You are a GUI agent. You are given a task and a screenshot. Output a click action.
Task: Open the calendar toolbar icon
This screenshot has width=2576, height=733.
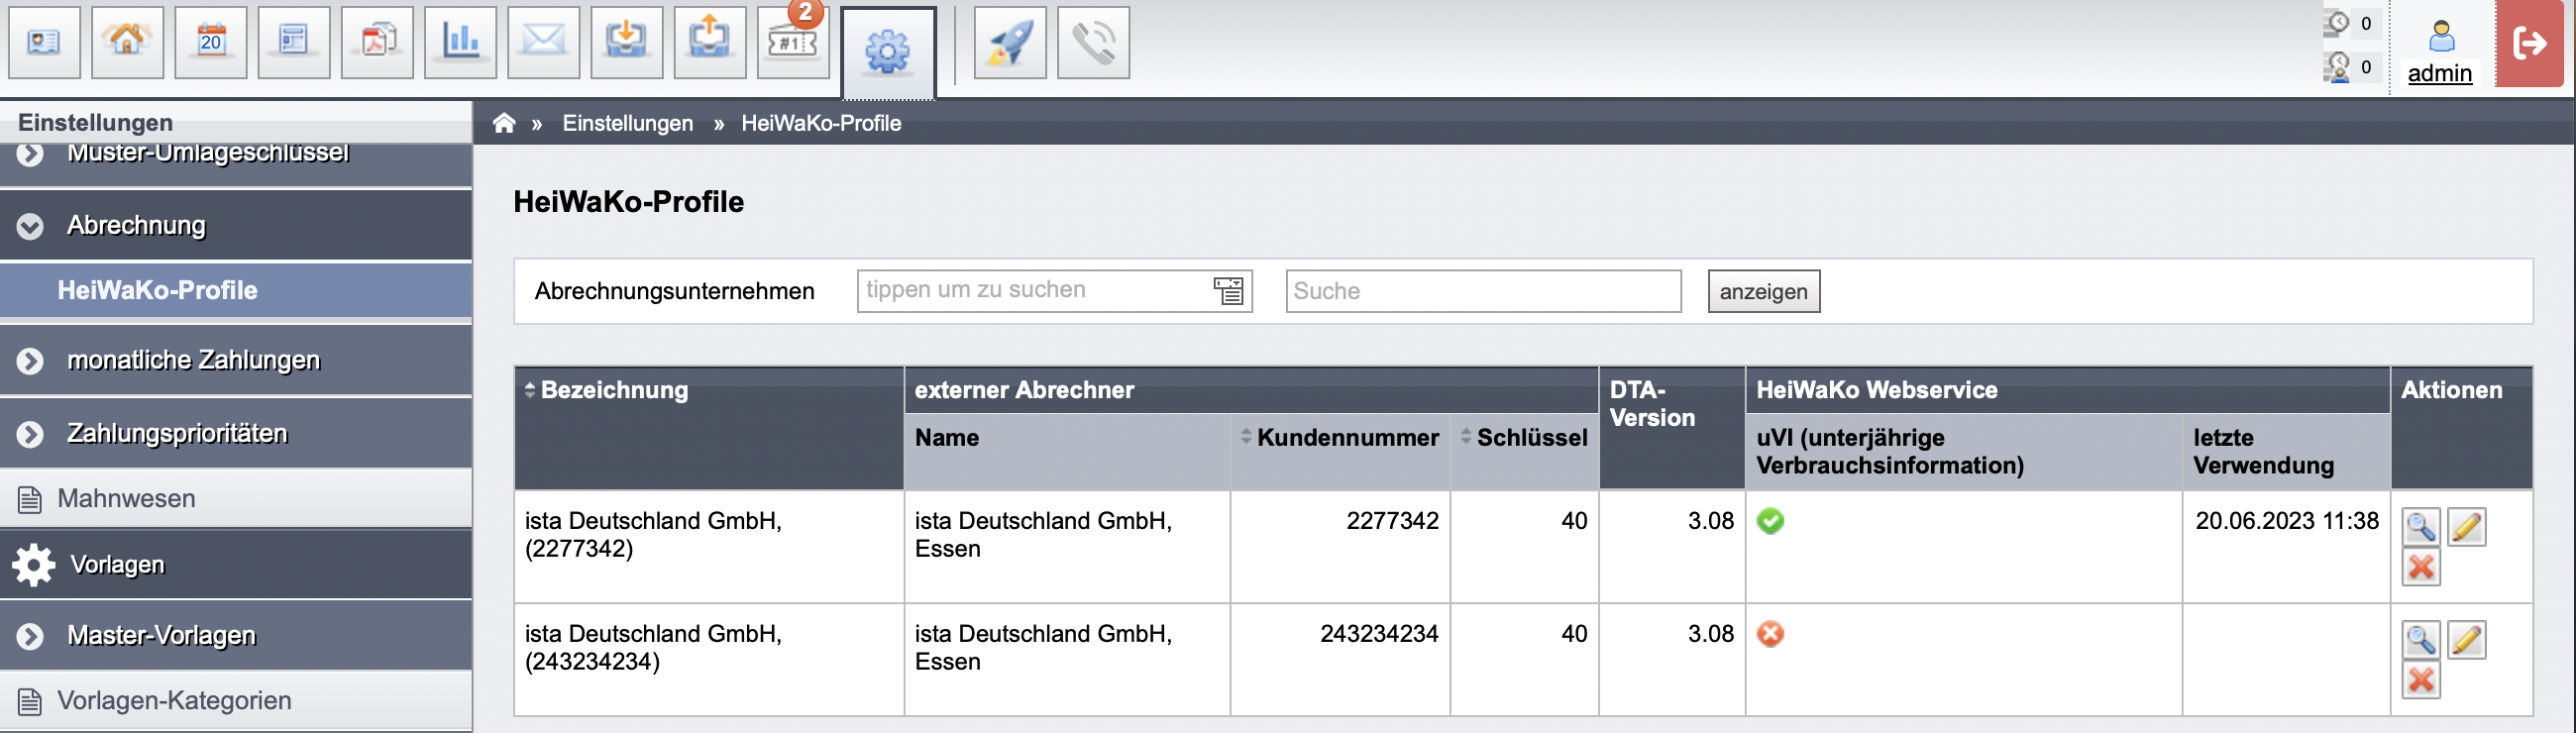click(x=210, y=42)
